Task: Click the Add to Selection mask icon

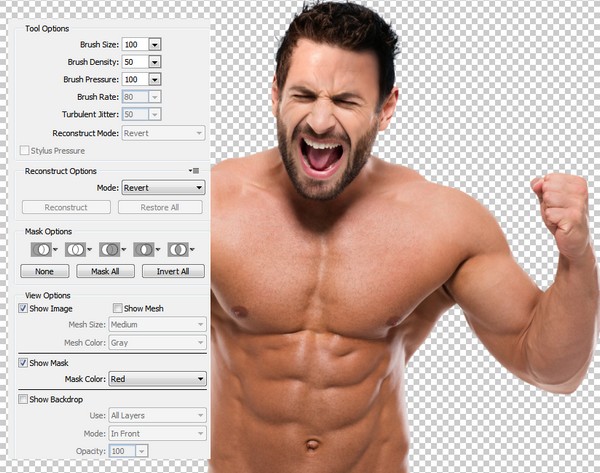Action: tap(74, 249)
